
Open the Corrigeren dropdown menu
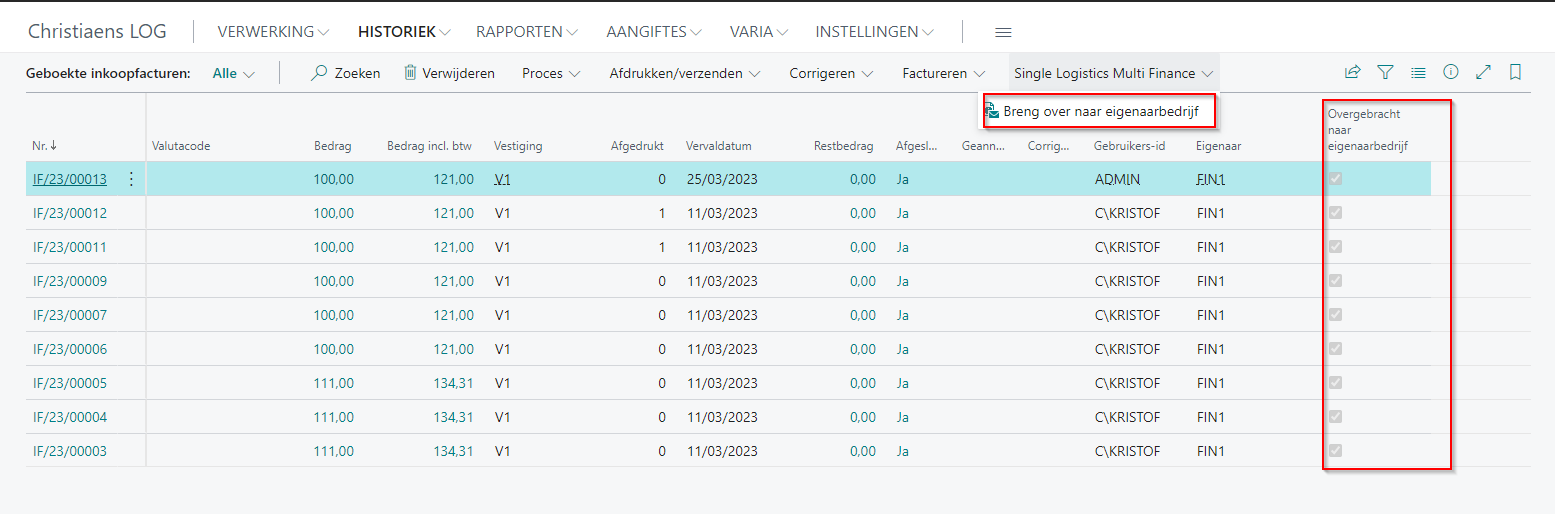pyautogui.click(x=831, y=73)
